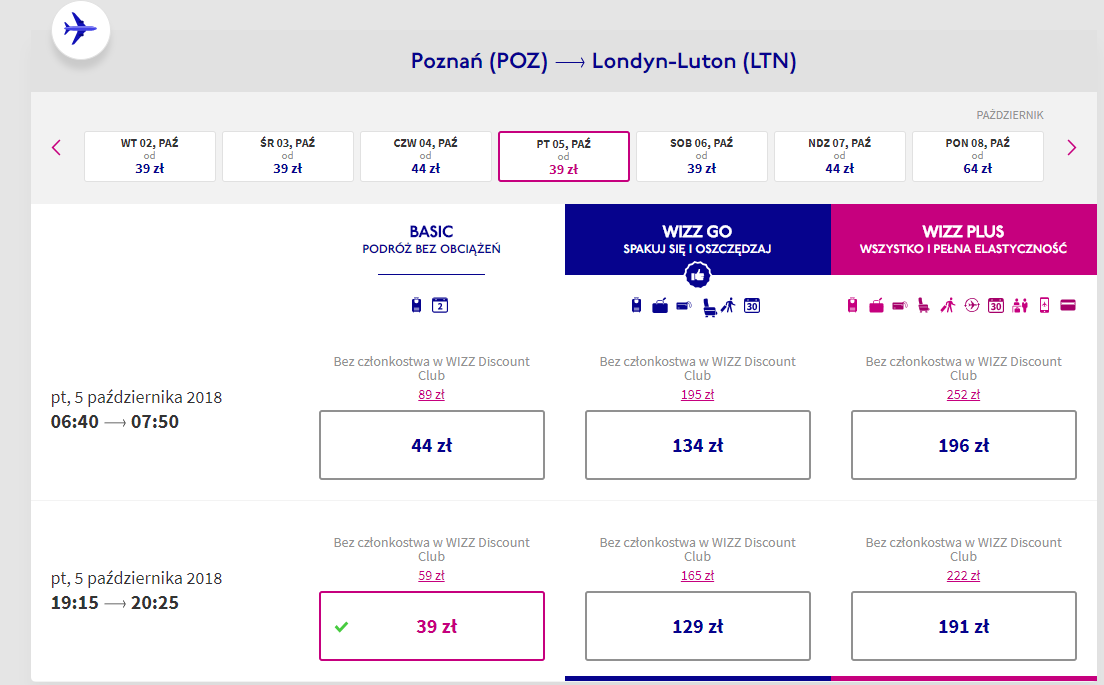Click the pink airplane circle icon under WIZZ PLUS
1104x685 pixels.
[972, 305]
